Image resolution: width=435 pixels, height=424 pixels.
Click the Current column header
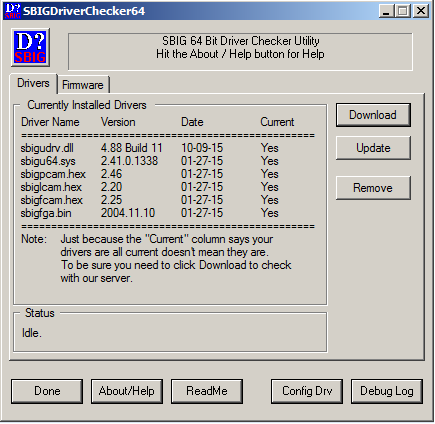[x=277, y=122]
